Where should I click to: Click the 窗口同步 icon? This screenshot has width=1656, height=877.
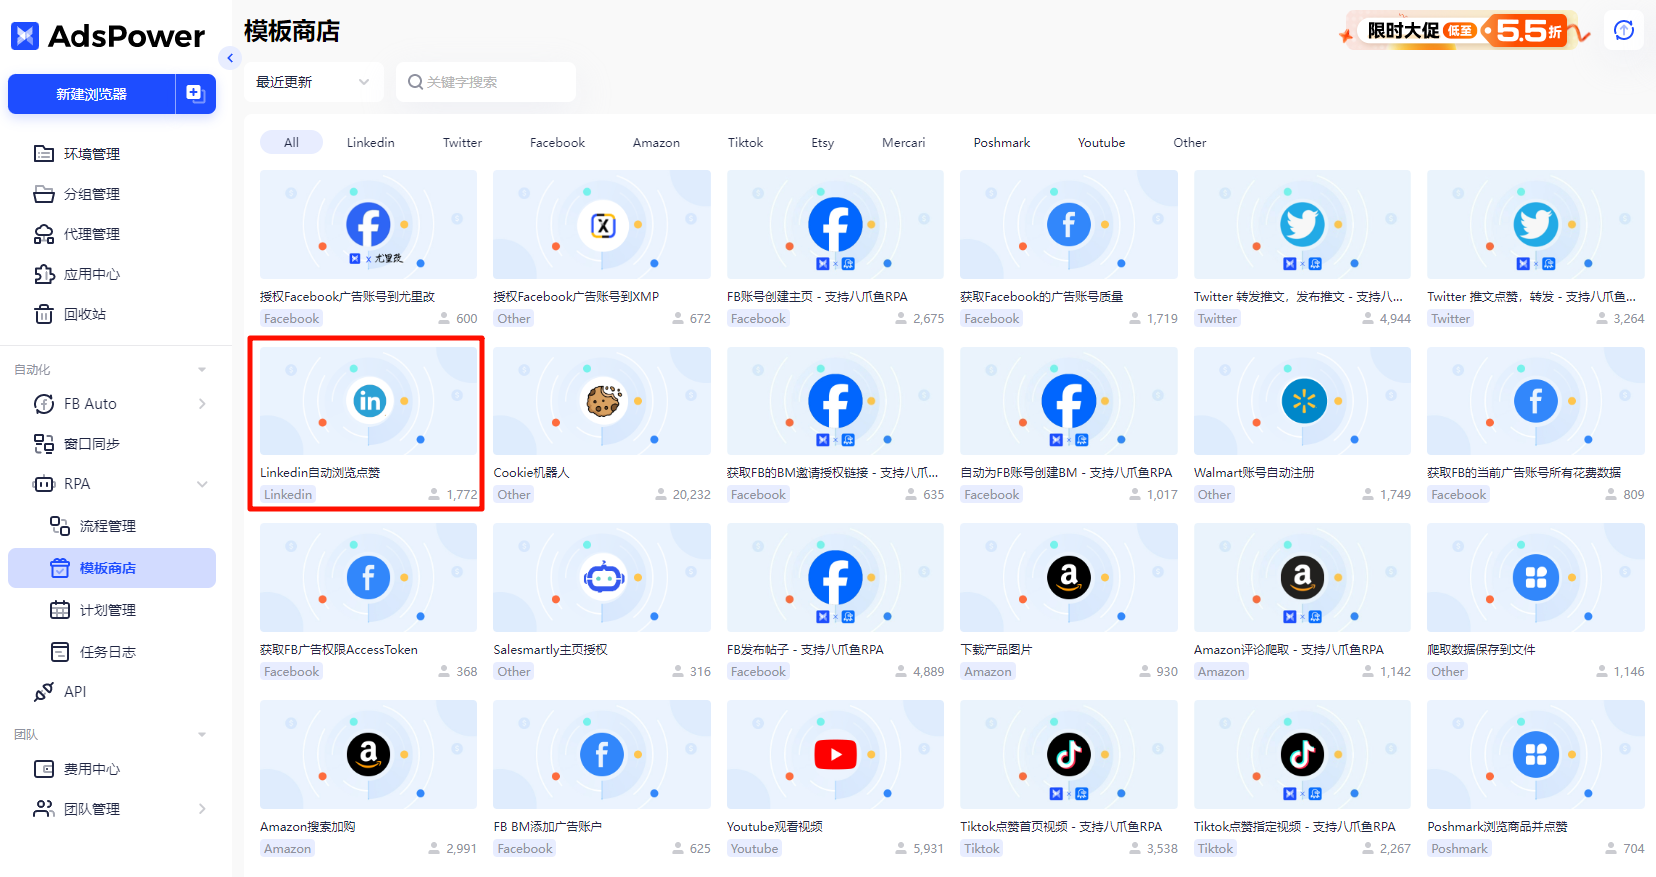click(44, 444)
